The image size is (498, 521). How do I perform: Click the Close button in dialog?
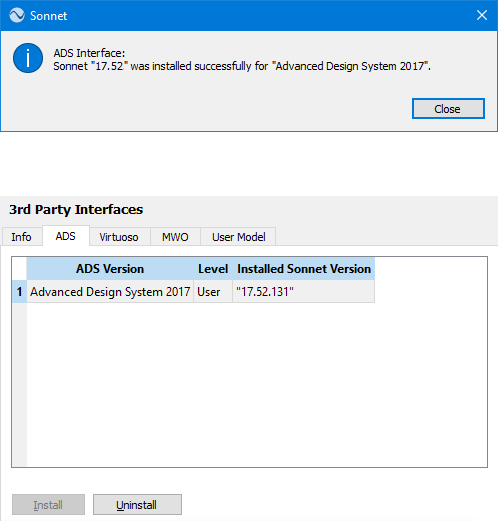point(448,109)
